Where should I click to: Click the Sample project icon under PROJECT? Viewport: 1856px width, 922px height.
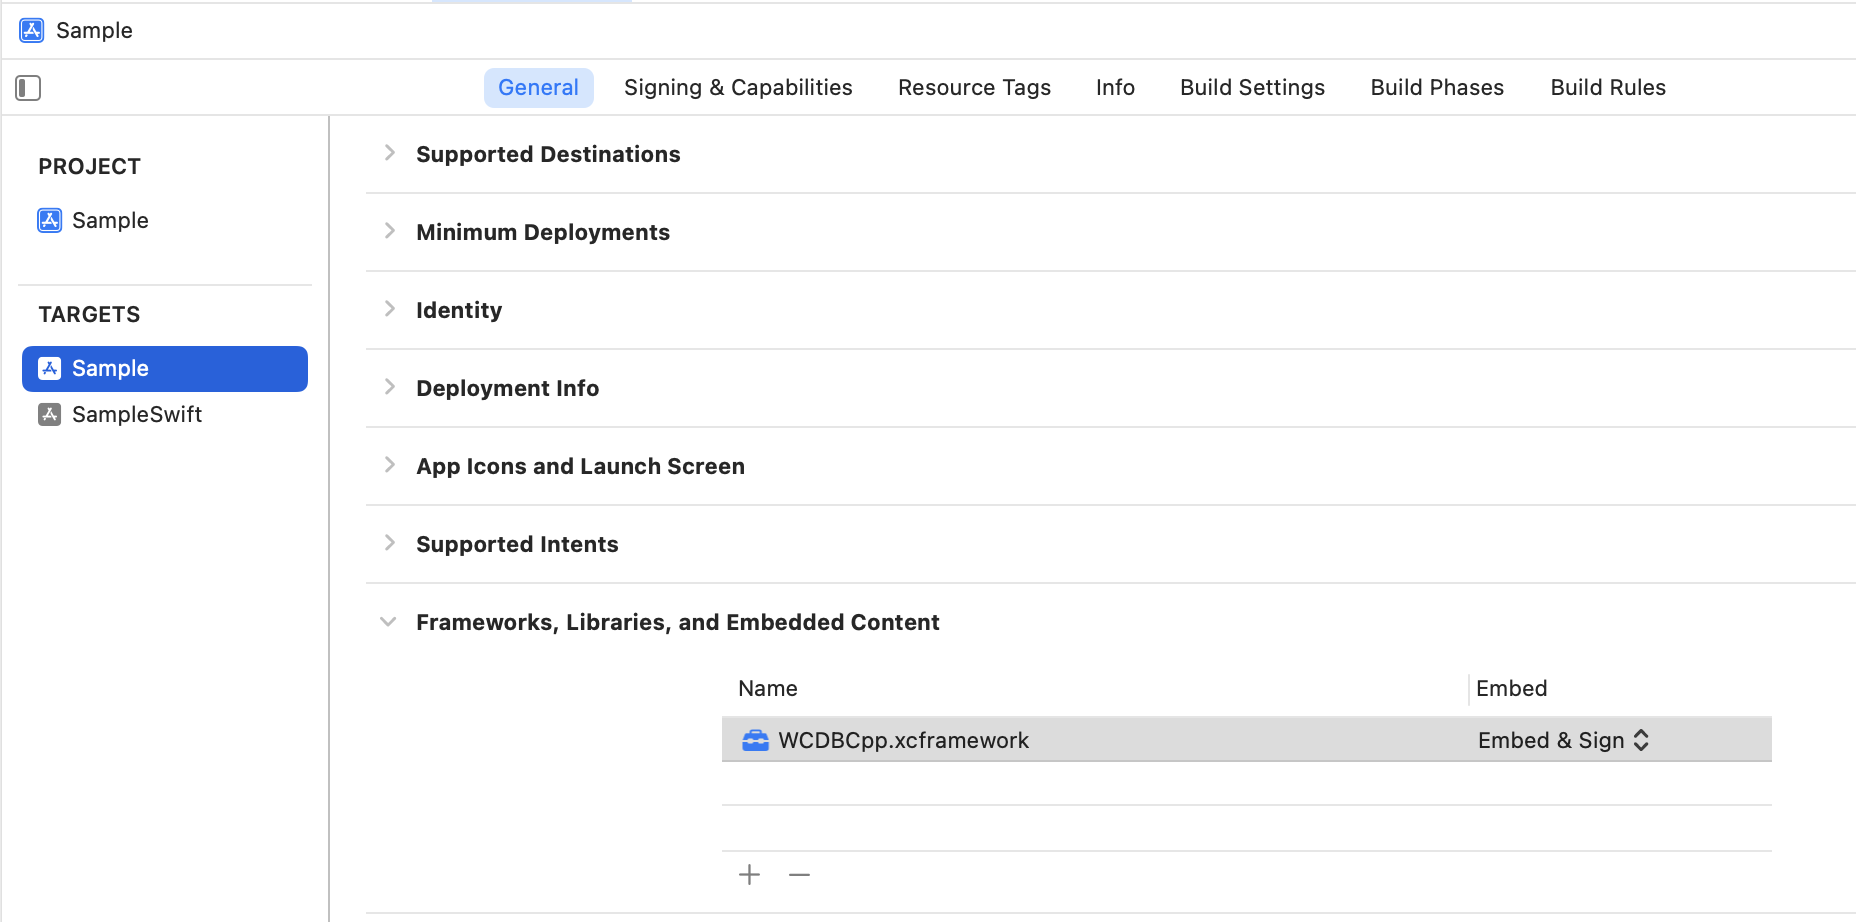(50, 220)
